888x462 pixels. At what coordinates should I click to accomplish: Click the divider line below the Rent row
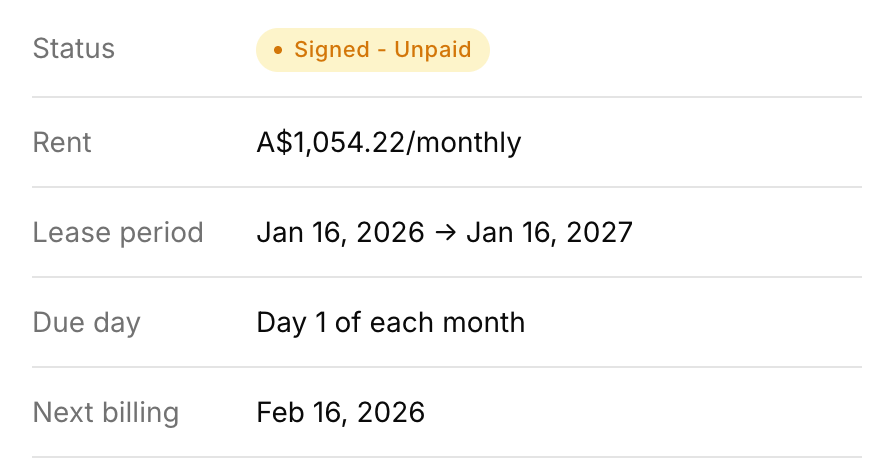pos(446,187)
